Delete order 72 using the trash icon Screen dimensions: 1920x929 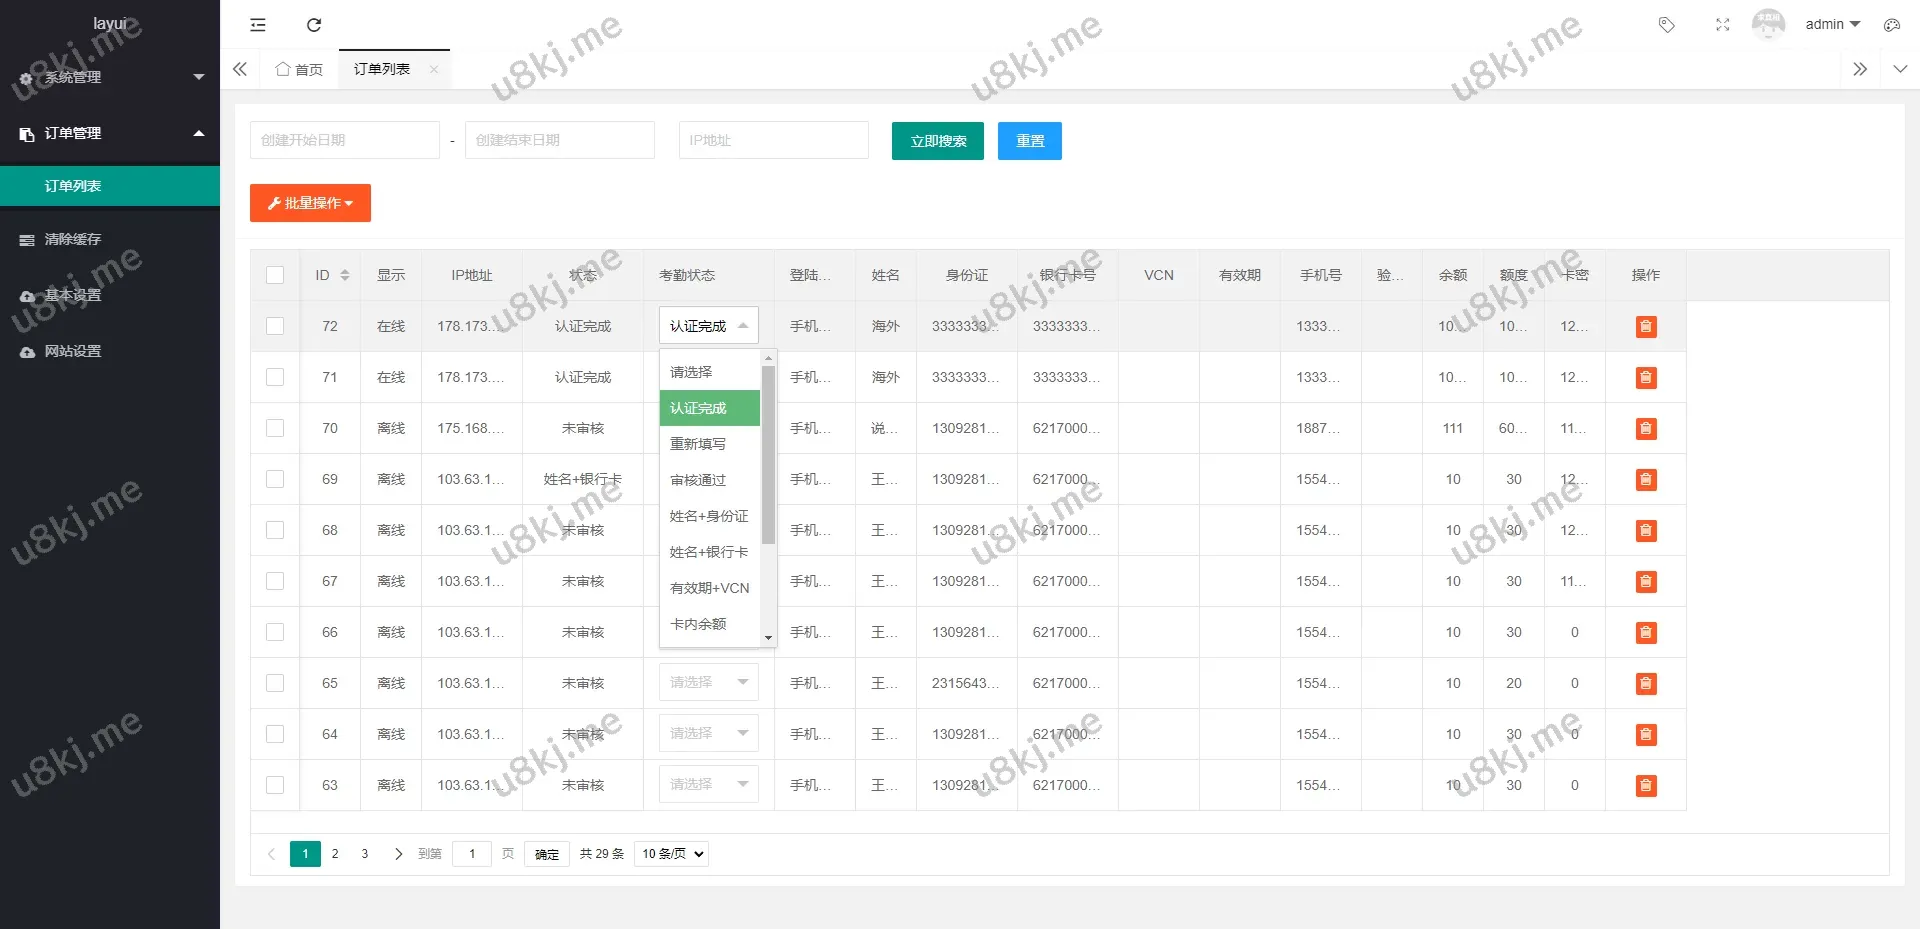pos(1645,327)
